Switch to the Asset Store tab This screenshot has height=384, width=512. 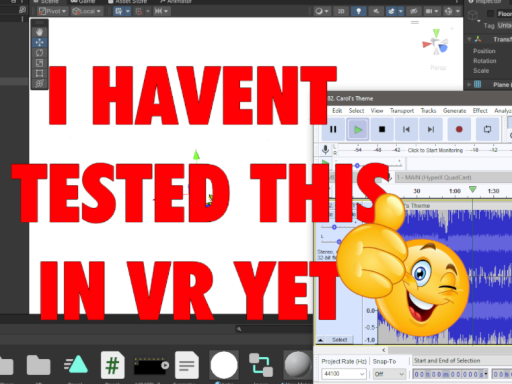point(127,1)
